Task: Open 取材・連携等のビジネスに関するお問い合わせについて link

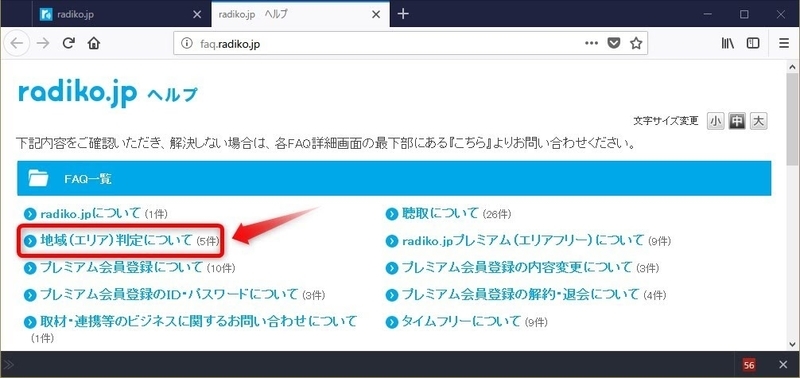Action: 198,321
